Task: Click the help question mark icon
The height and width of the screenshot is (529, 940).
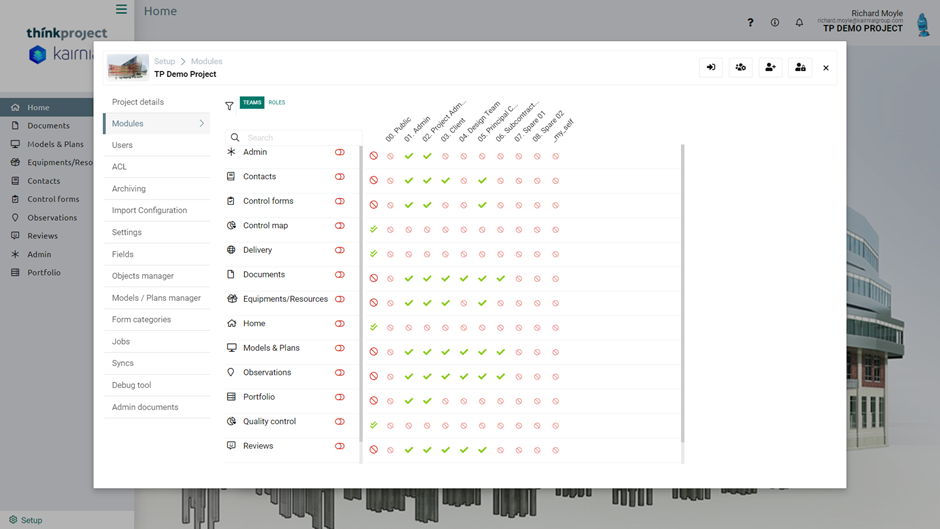Action: 750,22
